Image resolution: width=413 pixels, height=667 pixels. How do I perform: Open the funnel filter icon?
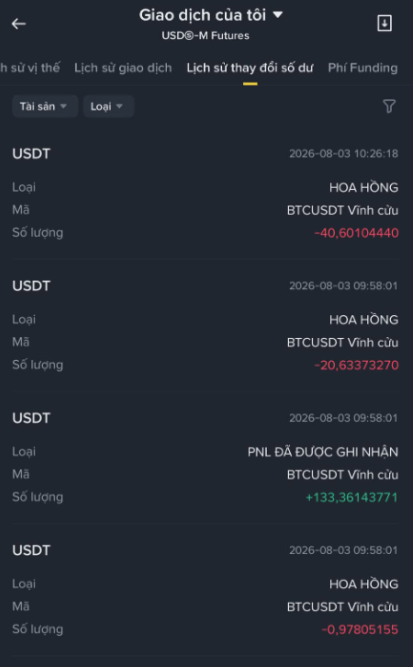coord(389,106)
